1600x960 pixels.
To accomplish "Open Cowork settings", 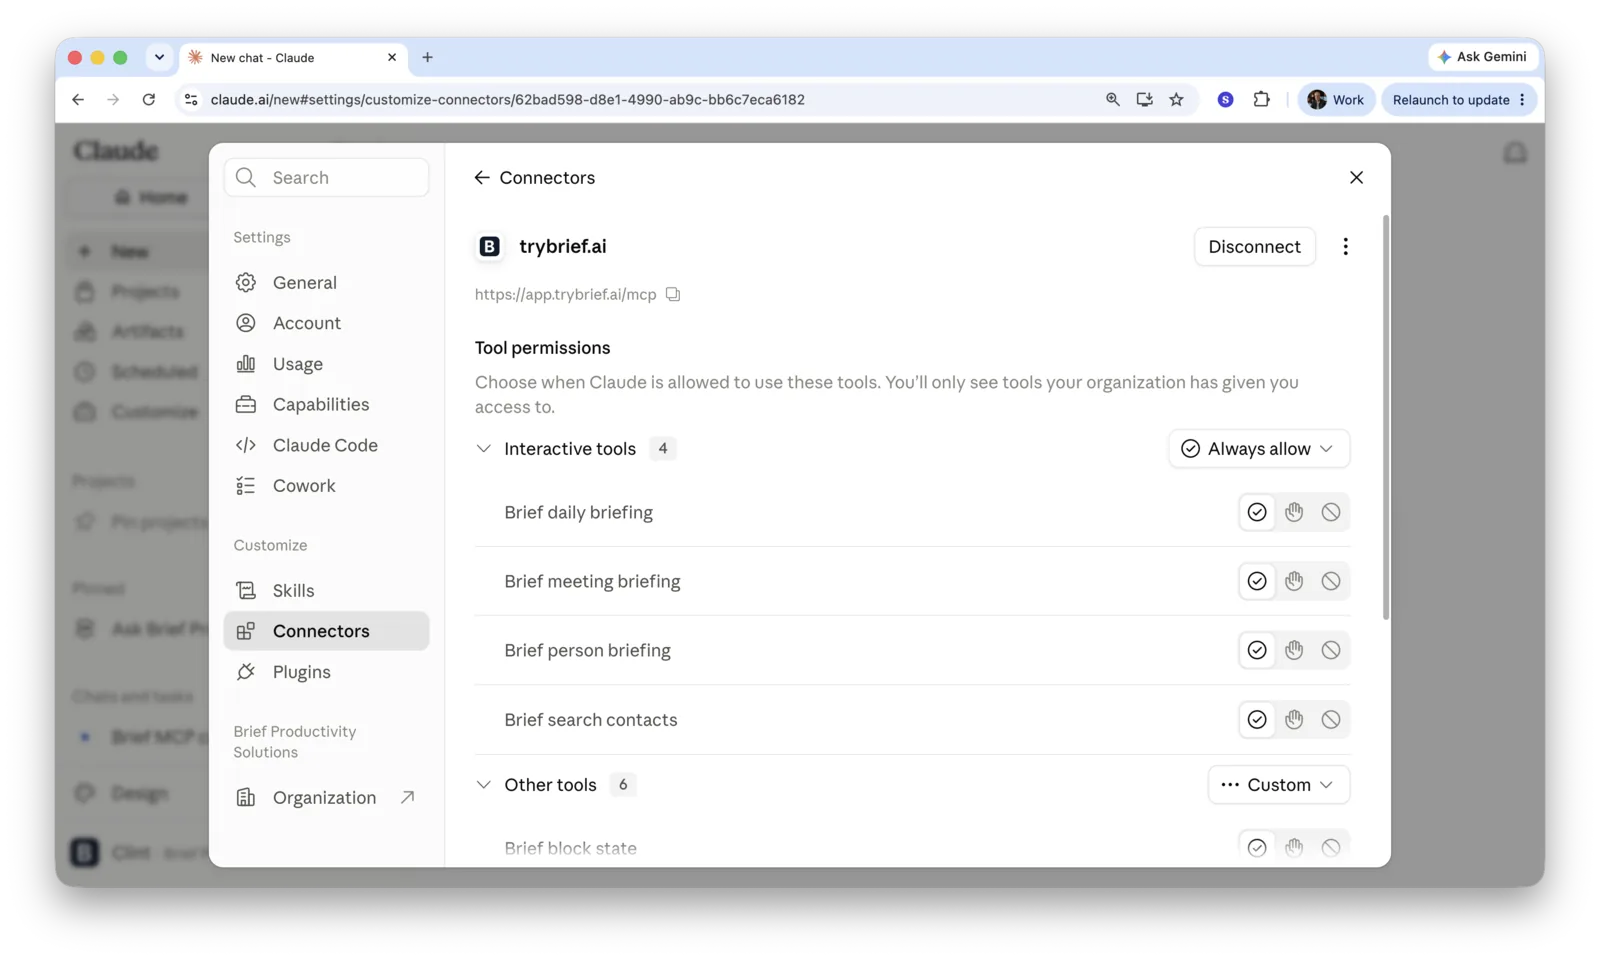I will click(326, 486).
